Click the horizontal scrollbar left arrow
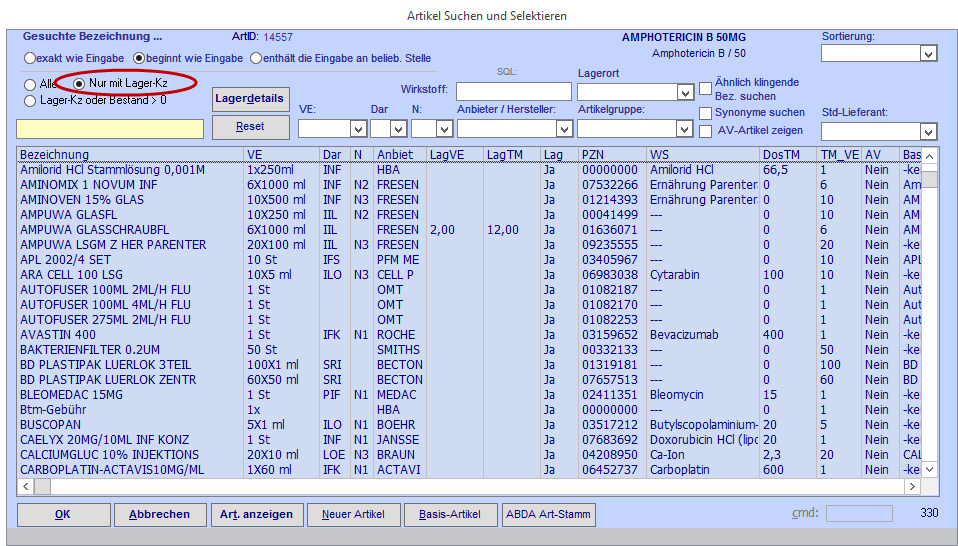This screenshot has height=546, width=958. 26,487
